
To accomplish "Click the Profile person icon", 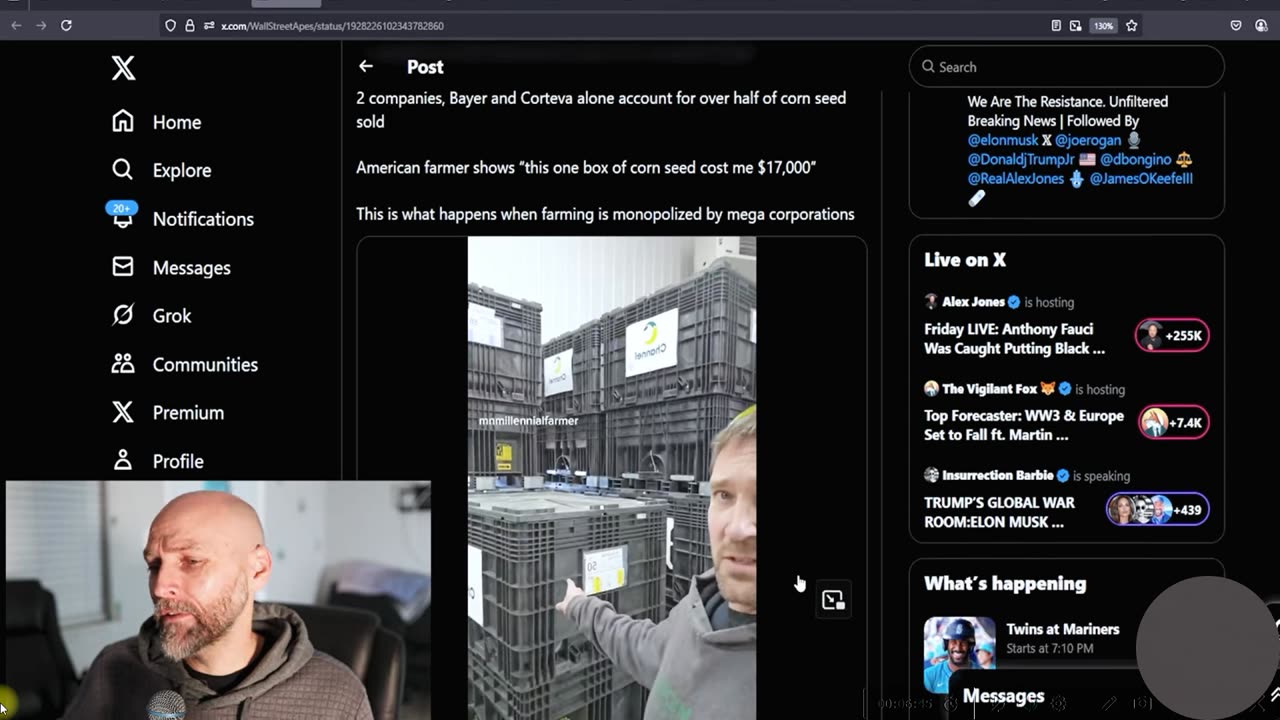I will pos(123,460).
